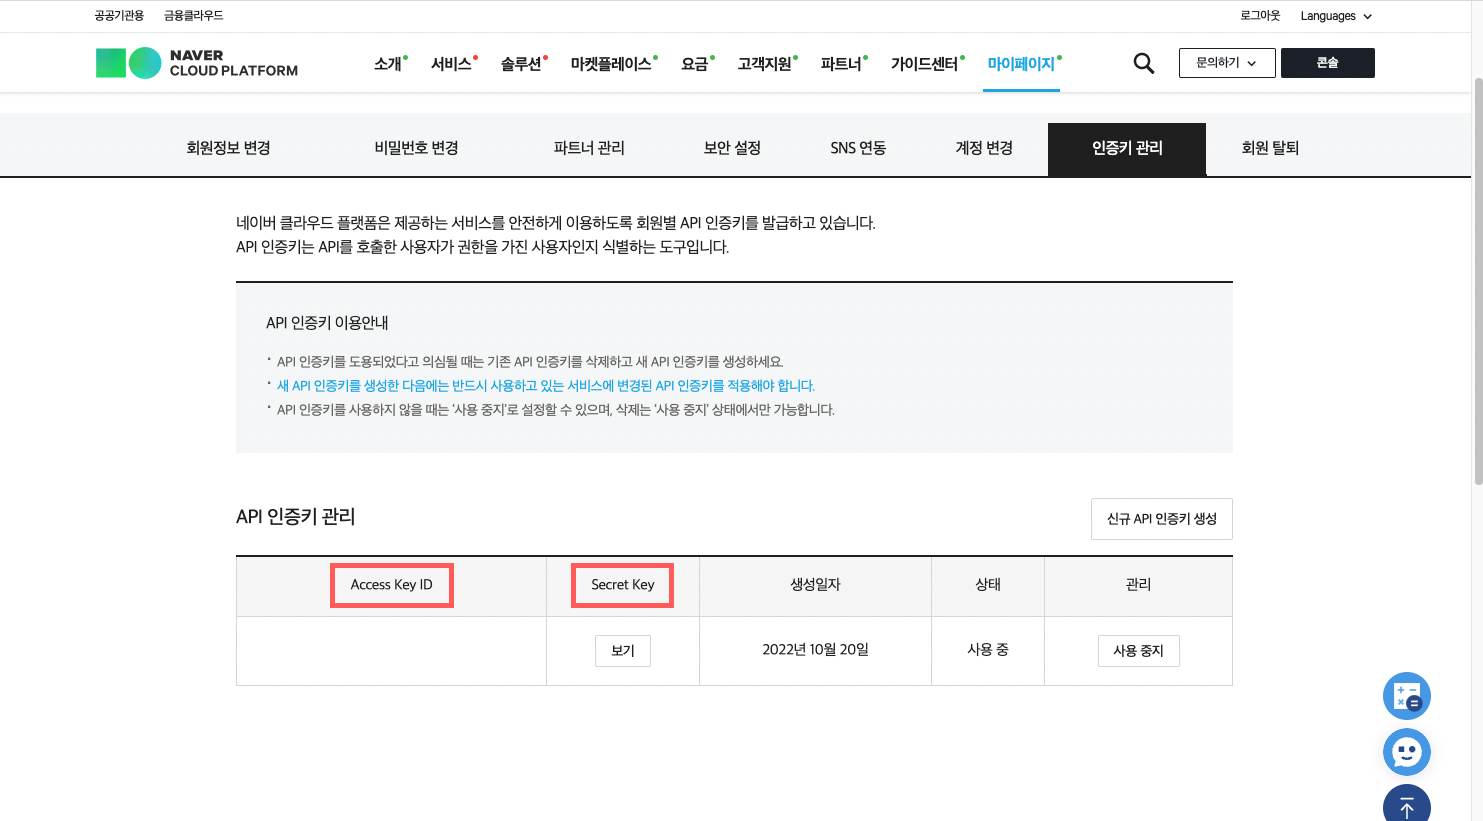
Task: Click the 신규 API 인증키 생성 button
Action: click(1161, 519)
